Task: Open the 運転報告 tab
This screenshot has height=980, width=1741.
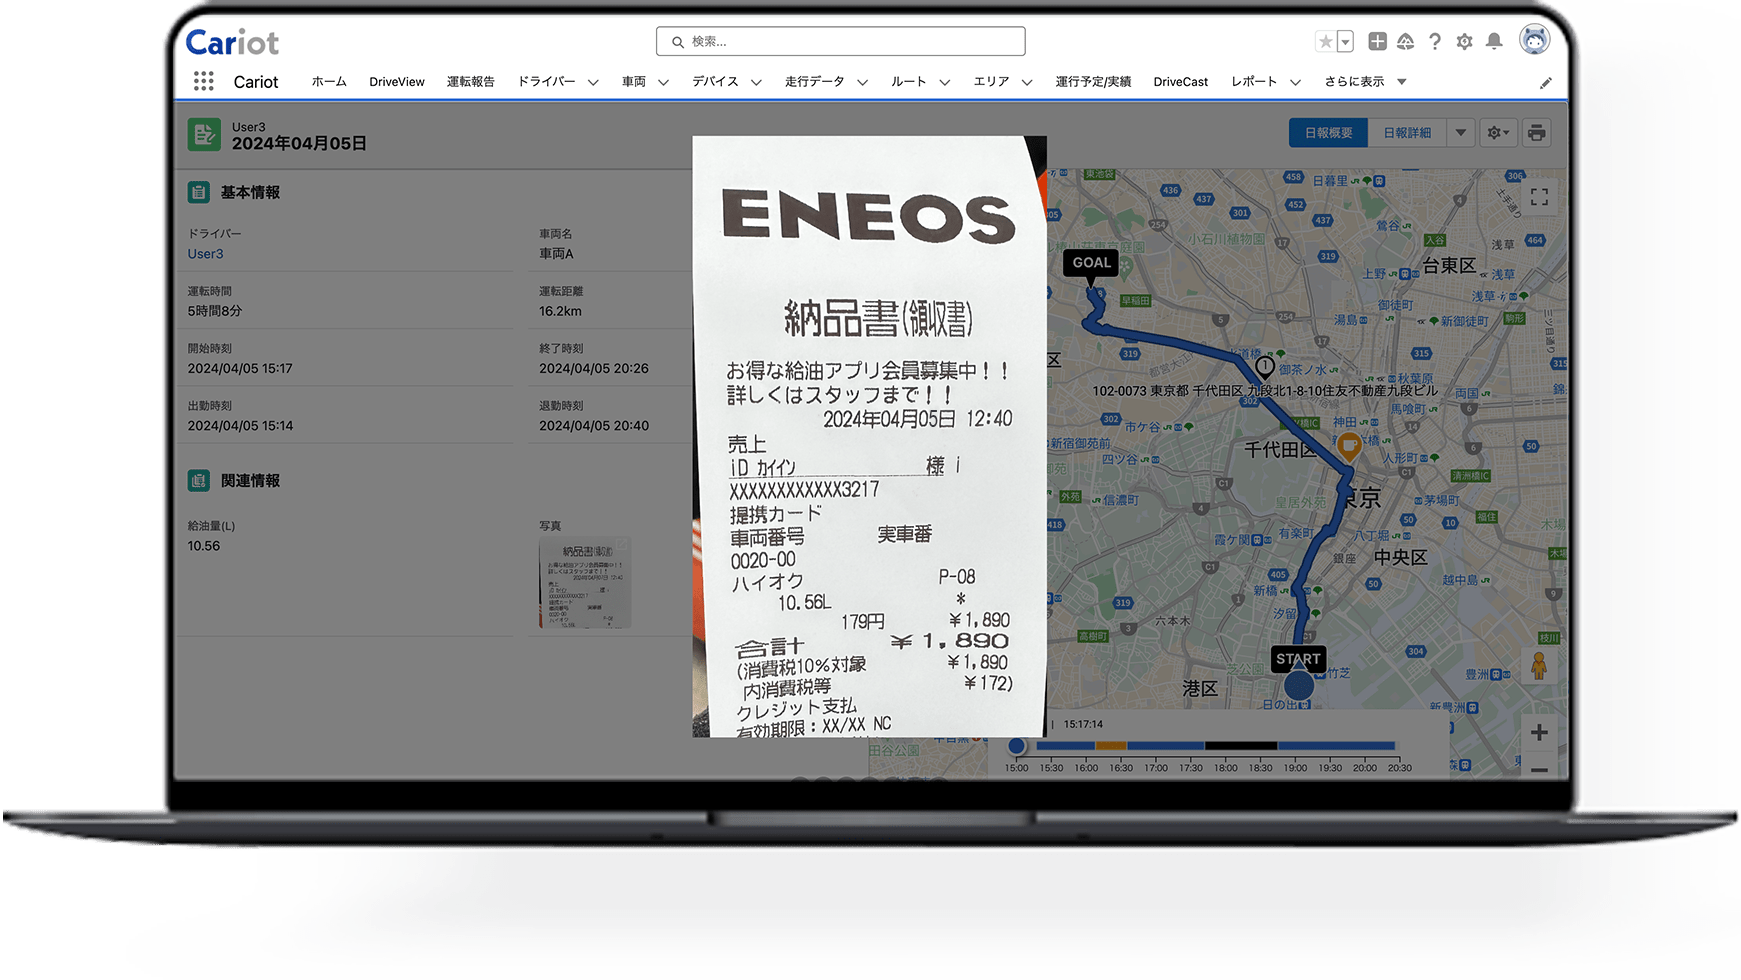Action: coord(470,82)
